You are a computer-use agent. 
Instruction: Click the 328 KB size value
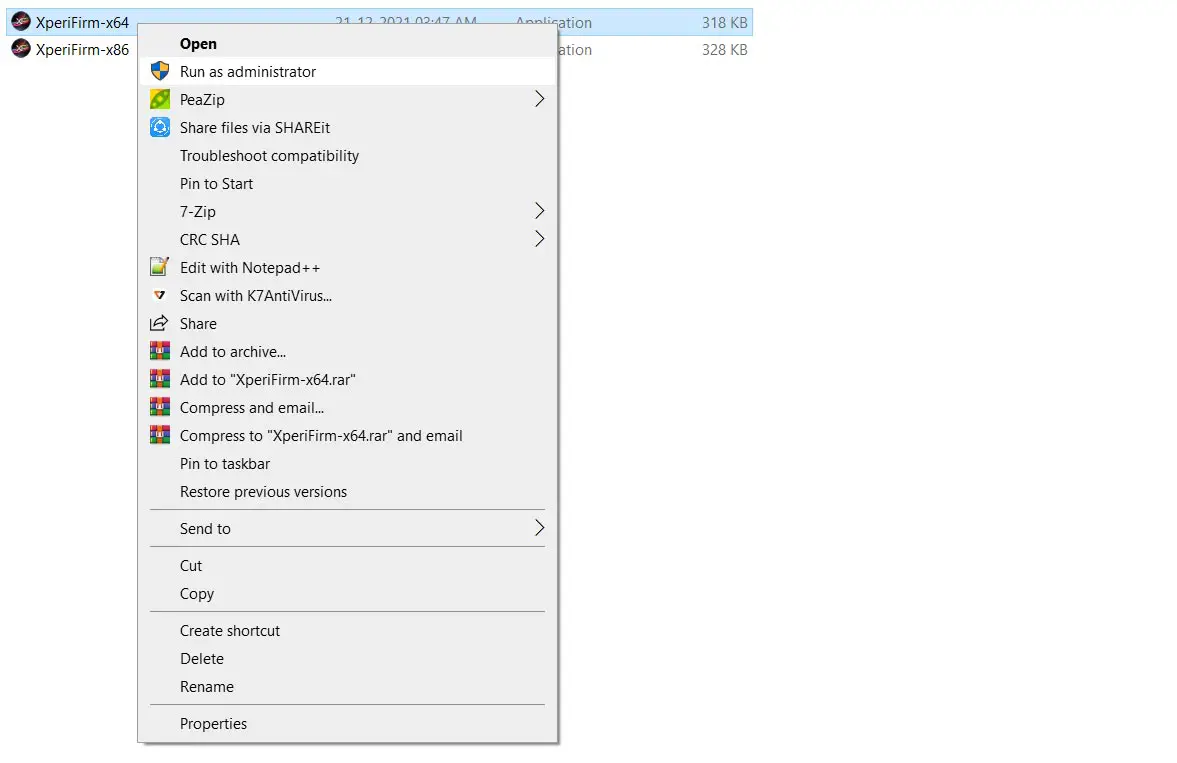click(x=724, y=50)
